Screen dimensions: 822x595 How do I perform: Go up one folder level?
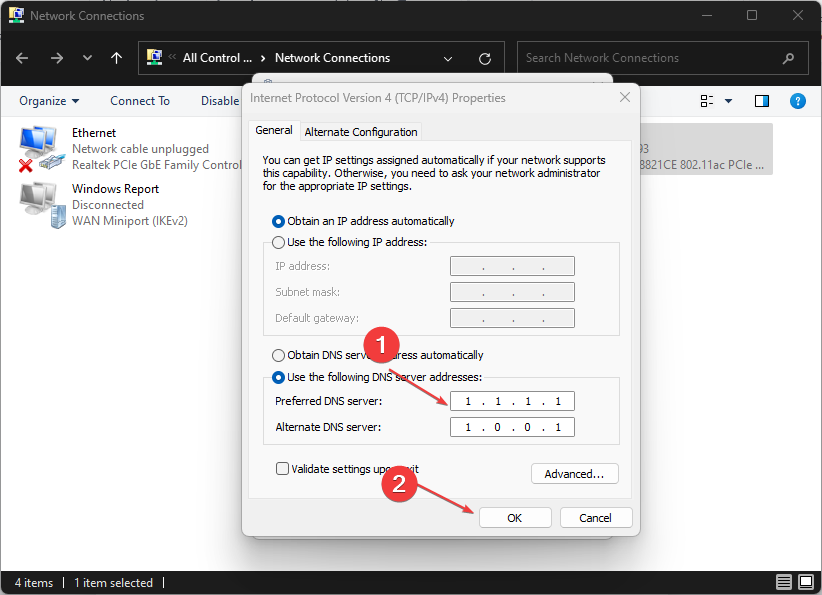click(117, 58)
